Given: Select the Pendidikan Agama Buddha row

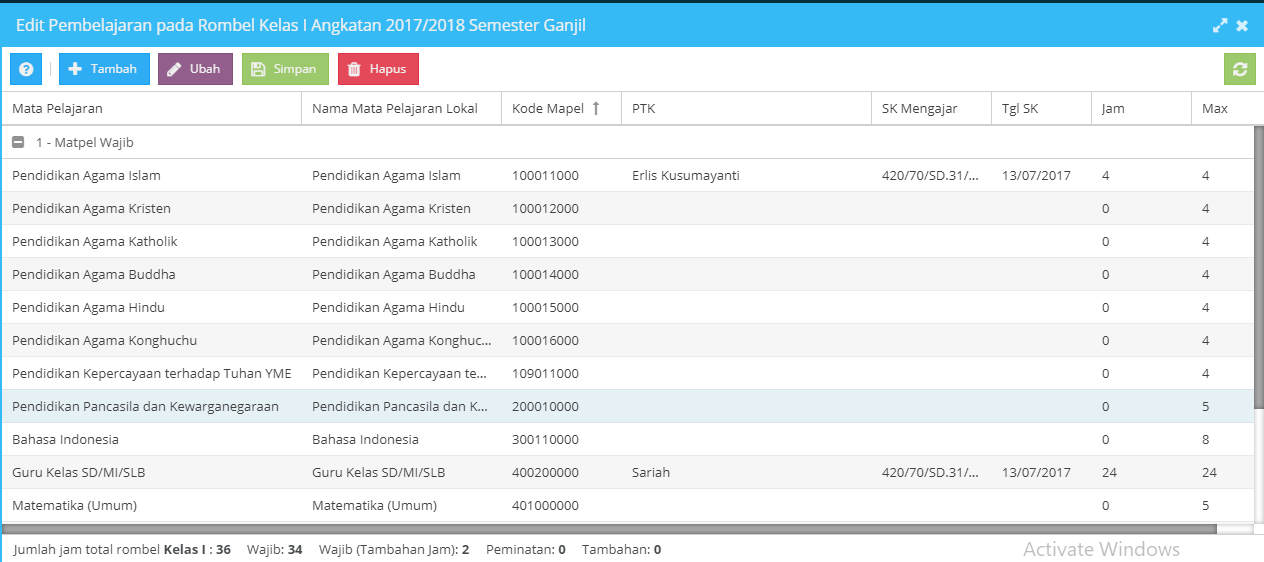Looking at the screenshot, I should tap(627, 274).
